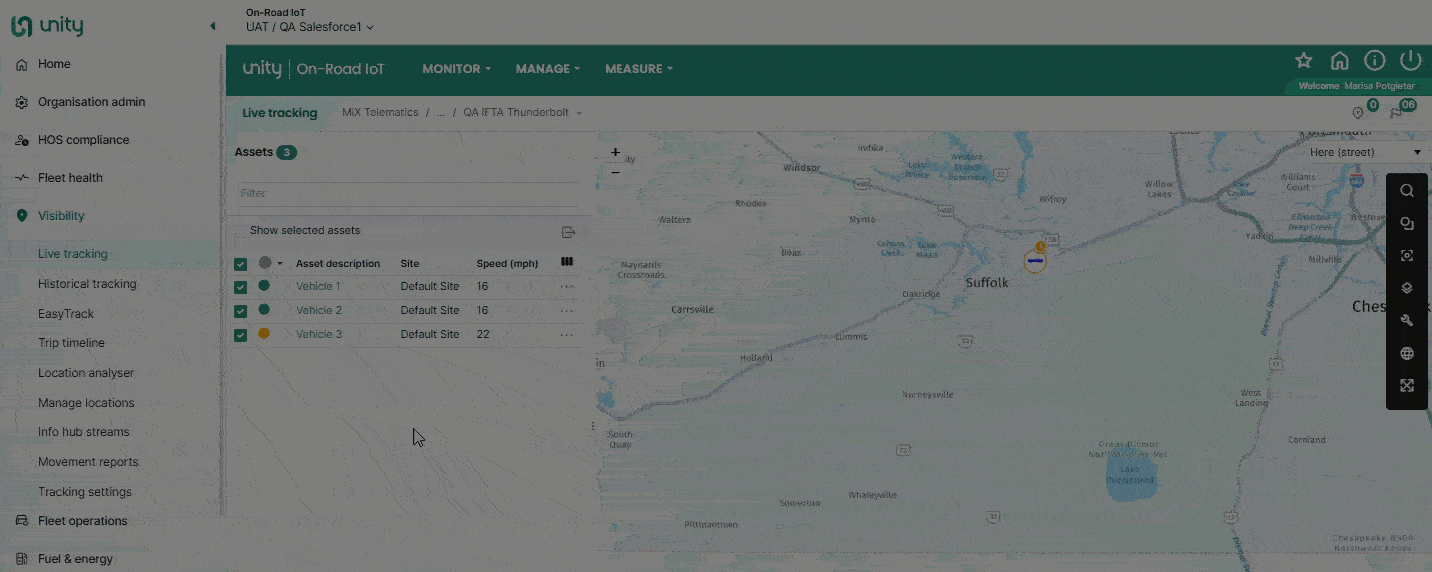
Task: Click the breadcrumb ellipsis
Action: (441, 113)
